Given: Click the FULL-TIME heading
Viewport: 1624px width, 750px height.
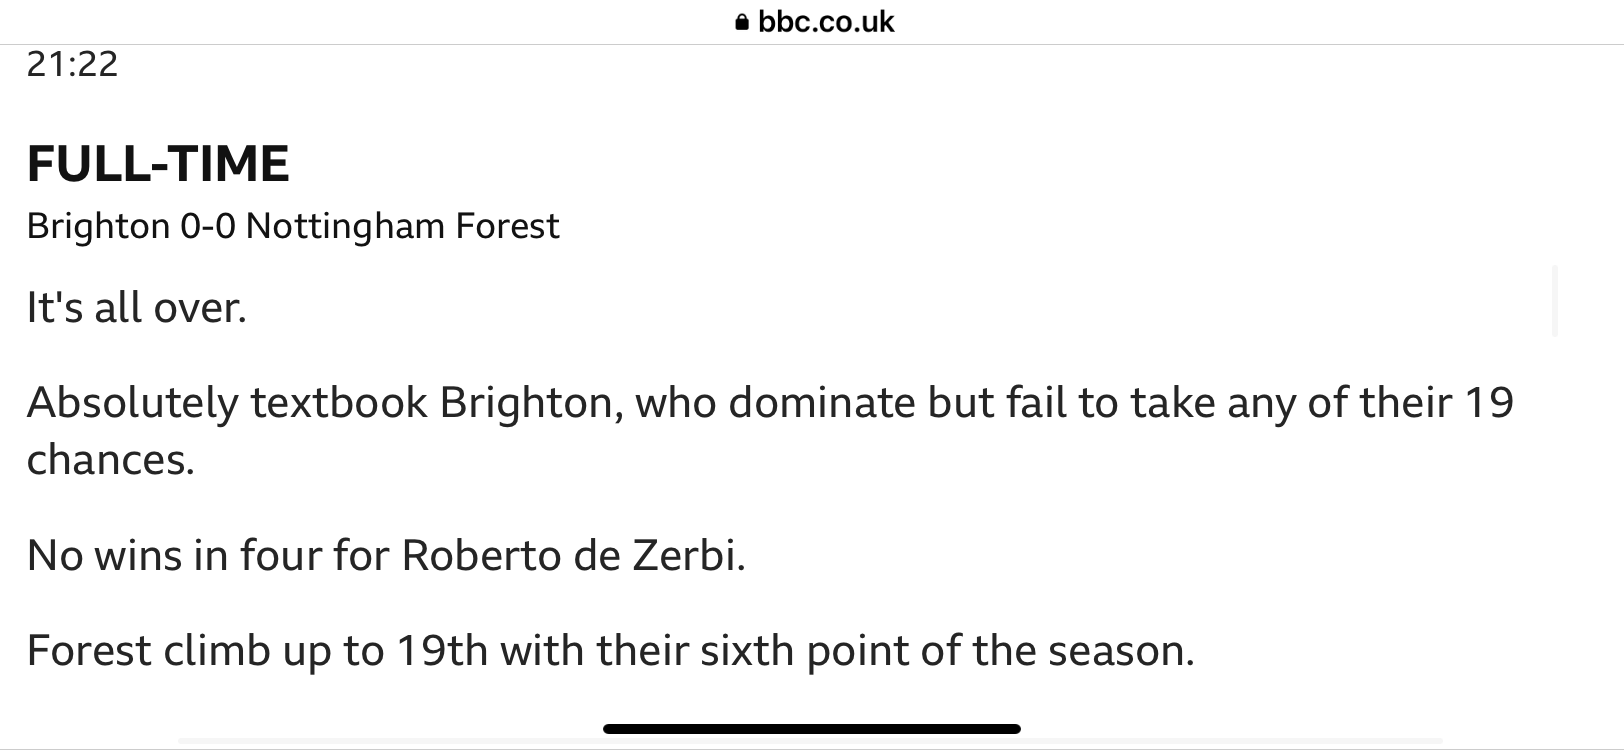Looking at the screenshot, I should [x=158, y=164].
